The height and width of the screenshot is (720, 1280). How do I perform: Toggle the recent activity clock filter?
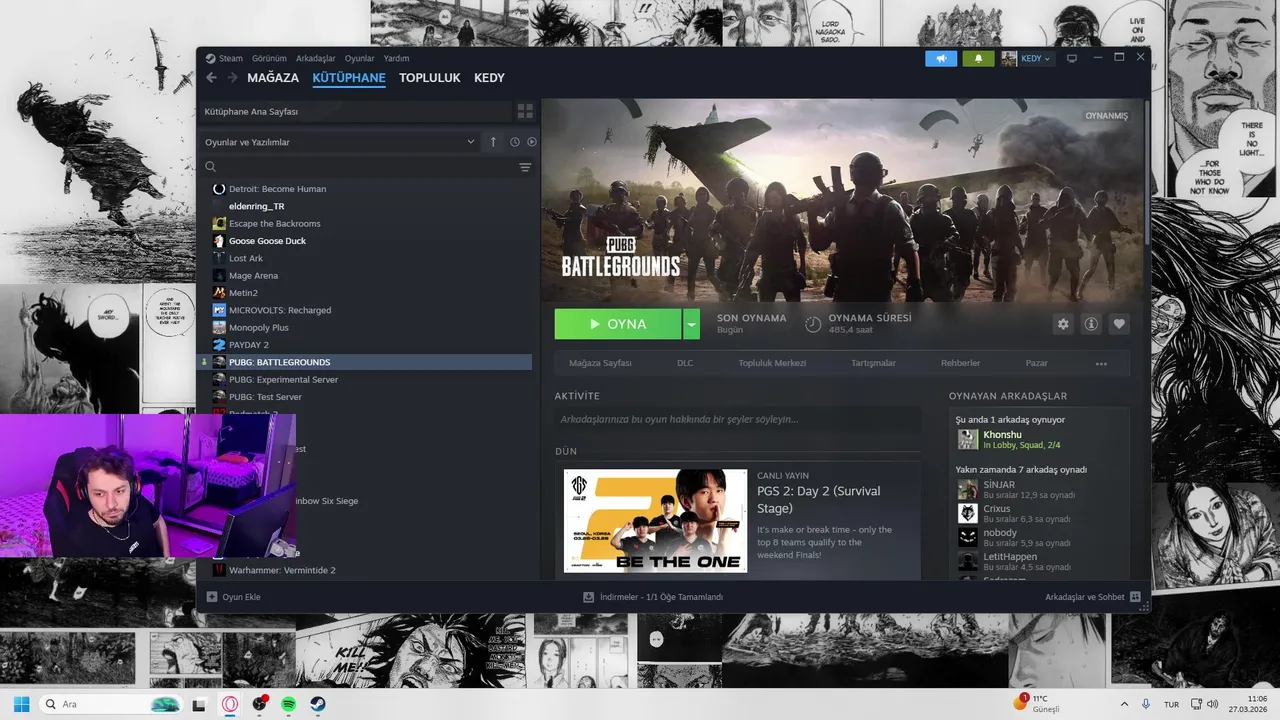pyautogui.click(x=515, y=142)
